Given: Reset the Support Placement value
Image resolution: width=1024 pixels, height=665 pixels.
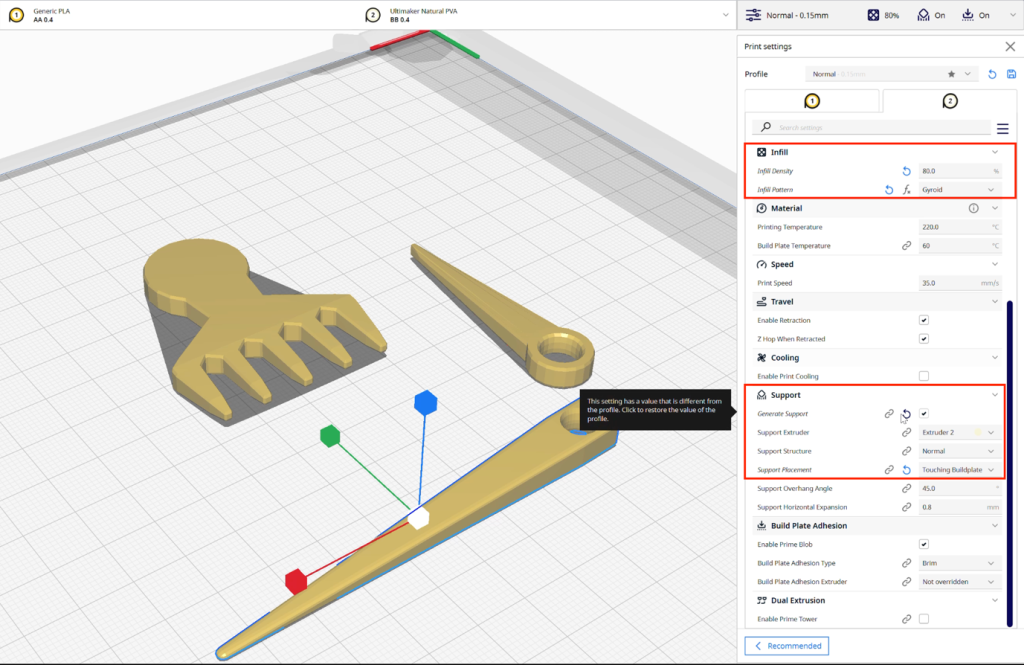Looking at the screenshot, I should click(906, 470).
